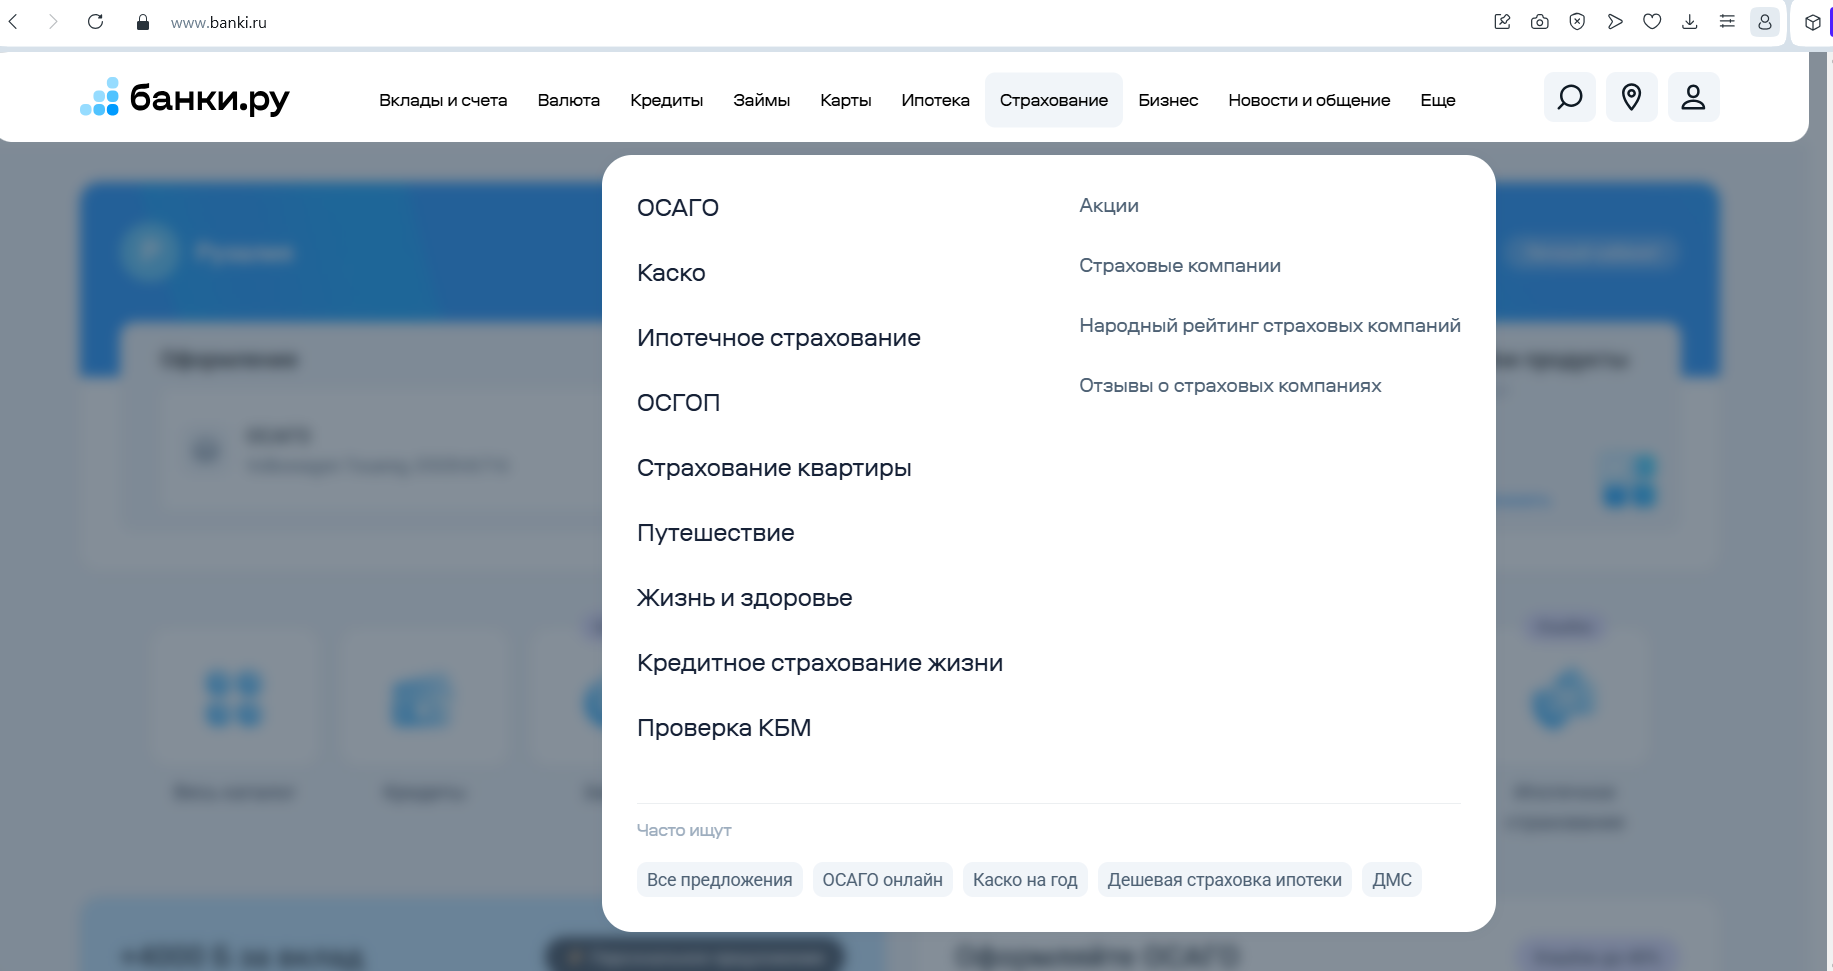The image size is (1833, 971).
Task: Click the banki.ru logo
Action: (x=185, y=98)
